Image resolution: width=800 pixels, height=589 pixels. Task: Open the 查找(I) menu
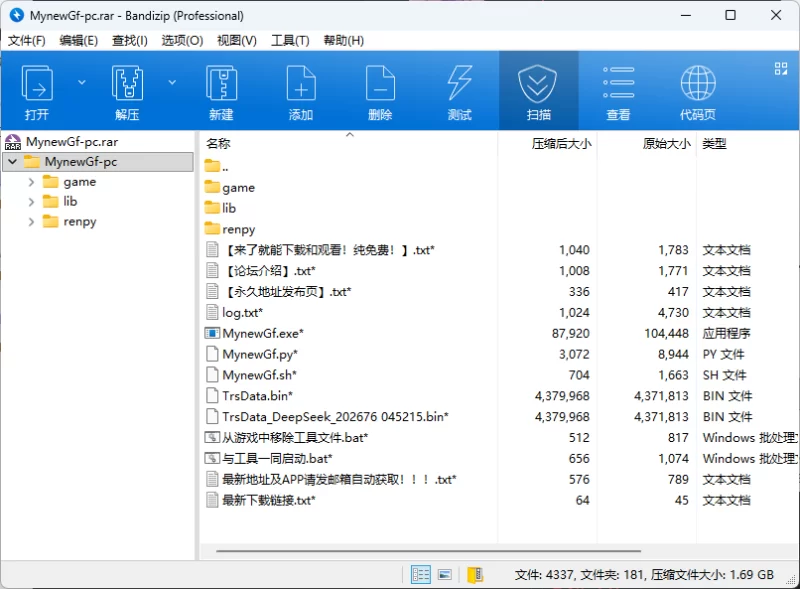point(130,40)
